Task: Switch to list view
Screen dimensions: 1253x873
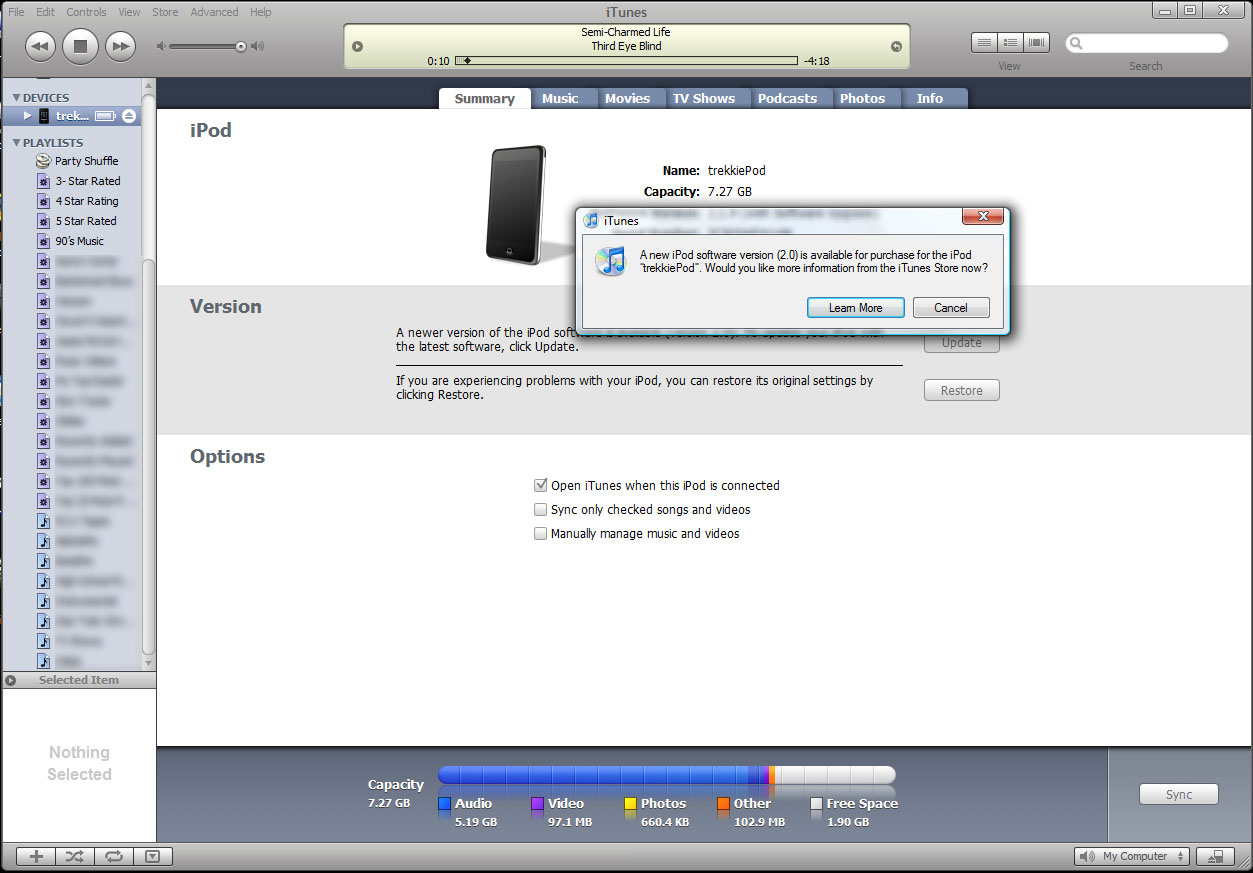Action: pos(984,43)
